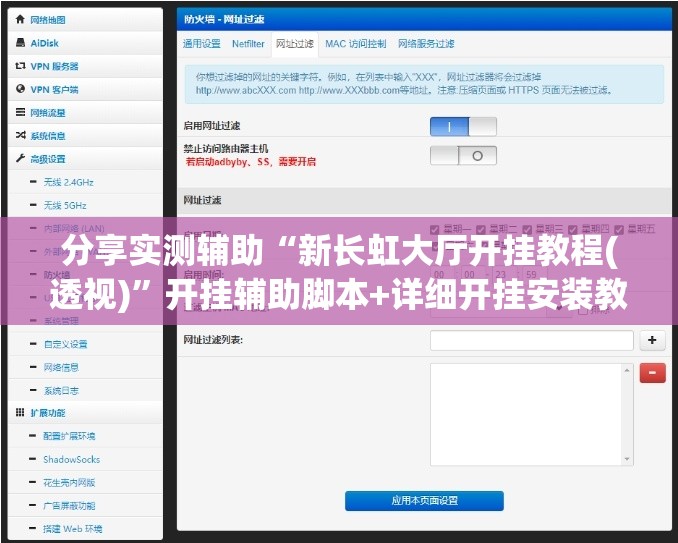This screenshot has height=543, width=678.
Task: Open 配置扩展环境 page
Action: [69, 436]
